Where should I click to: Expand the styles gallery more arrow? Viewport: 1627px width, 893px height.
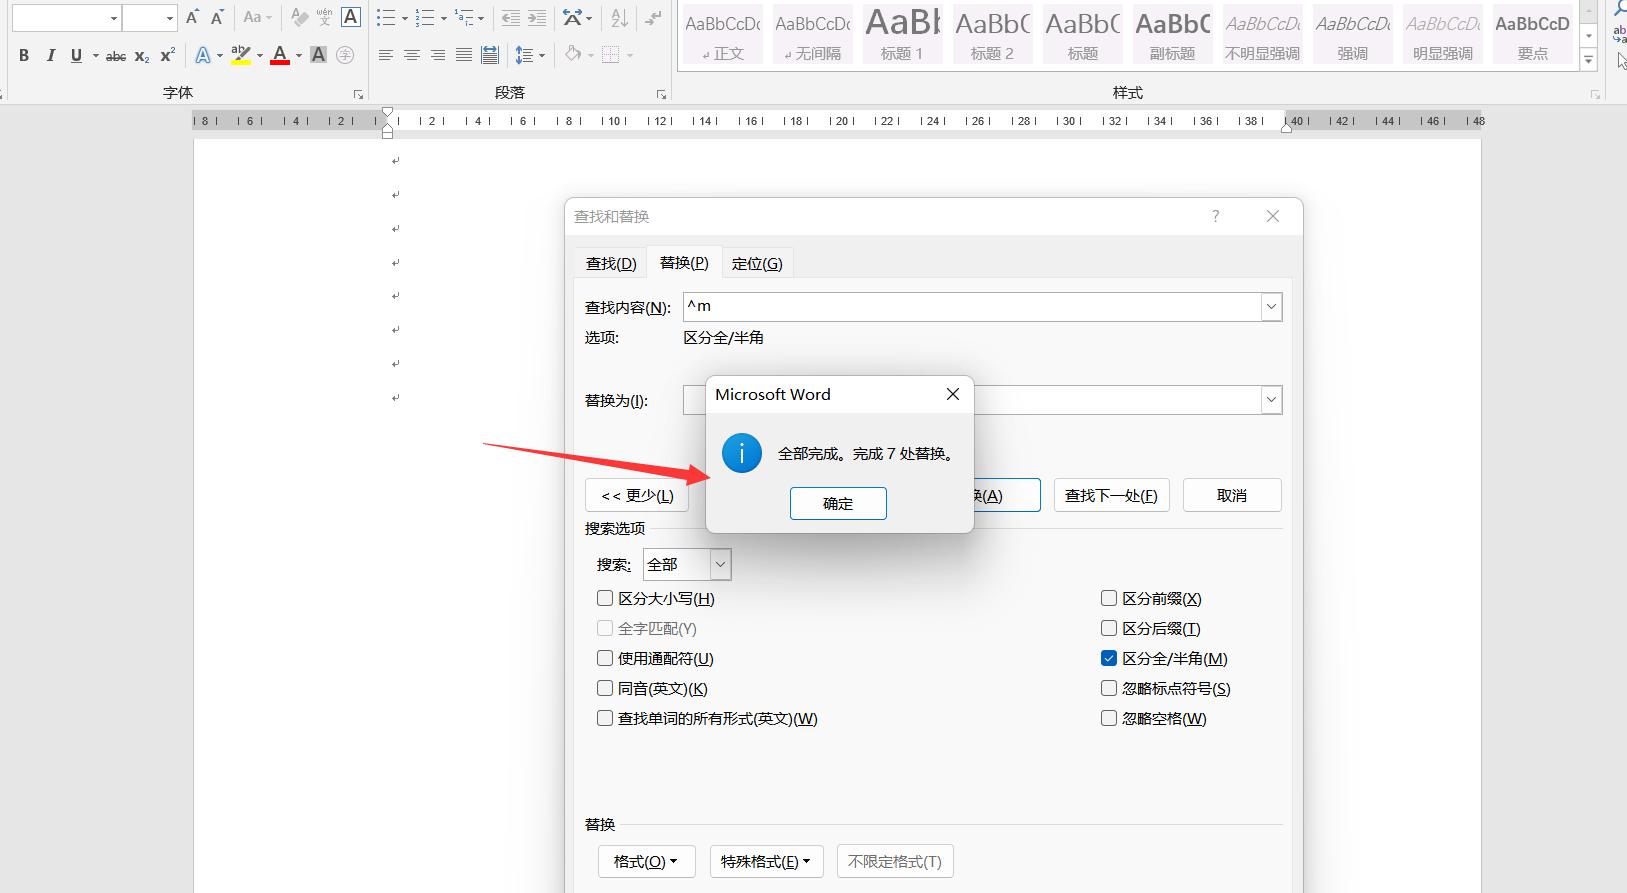(1588, 61)
